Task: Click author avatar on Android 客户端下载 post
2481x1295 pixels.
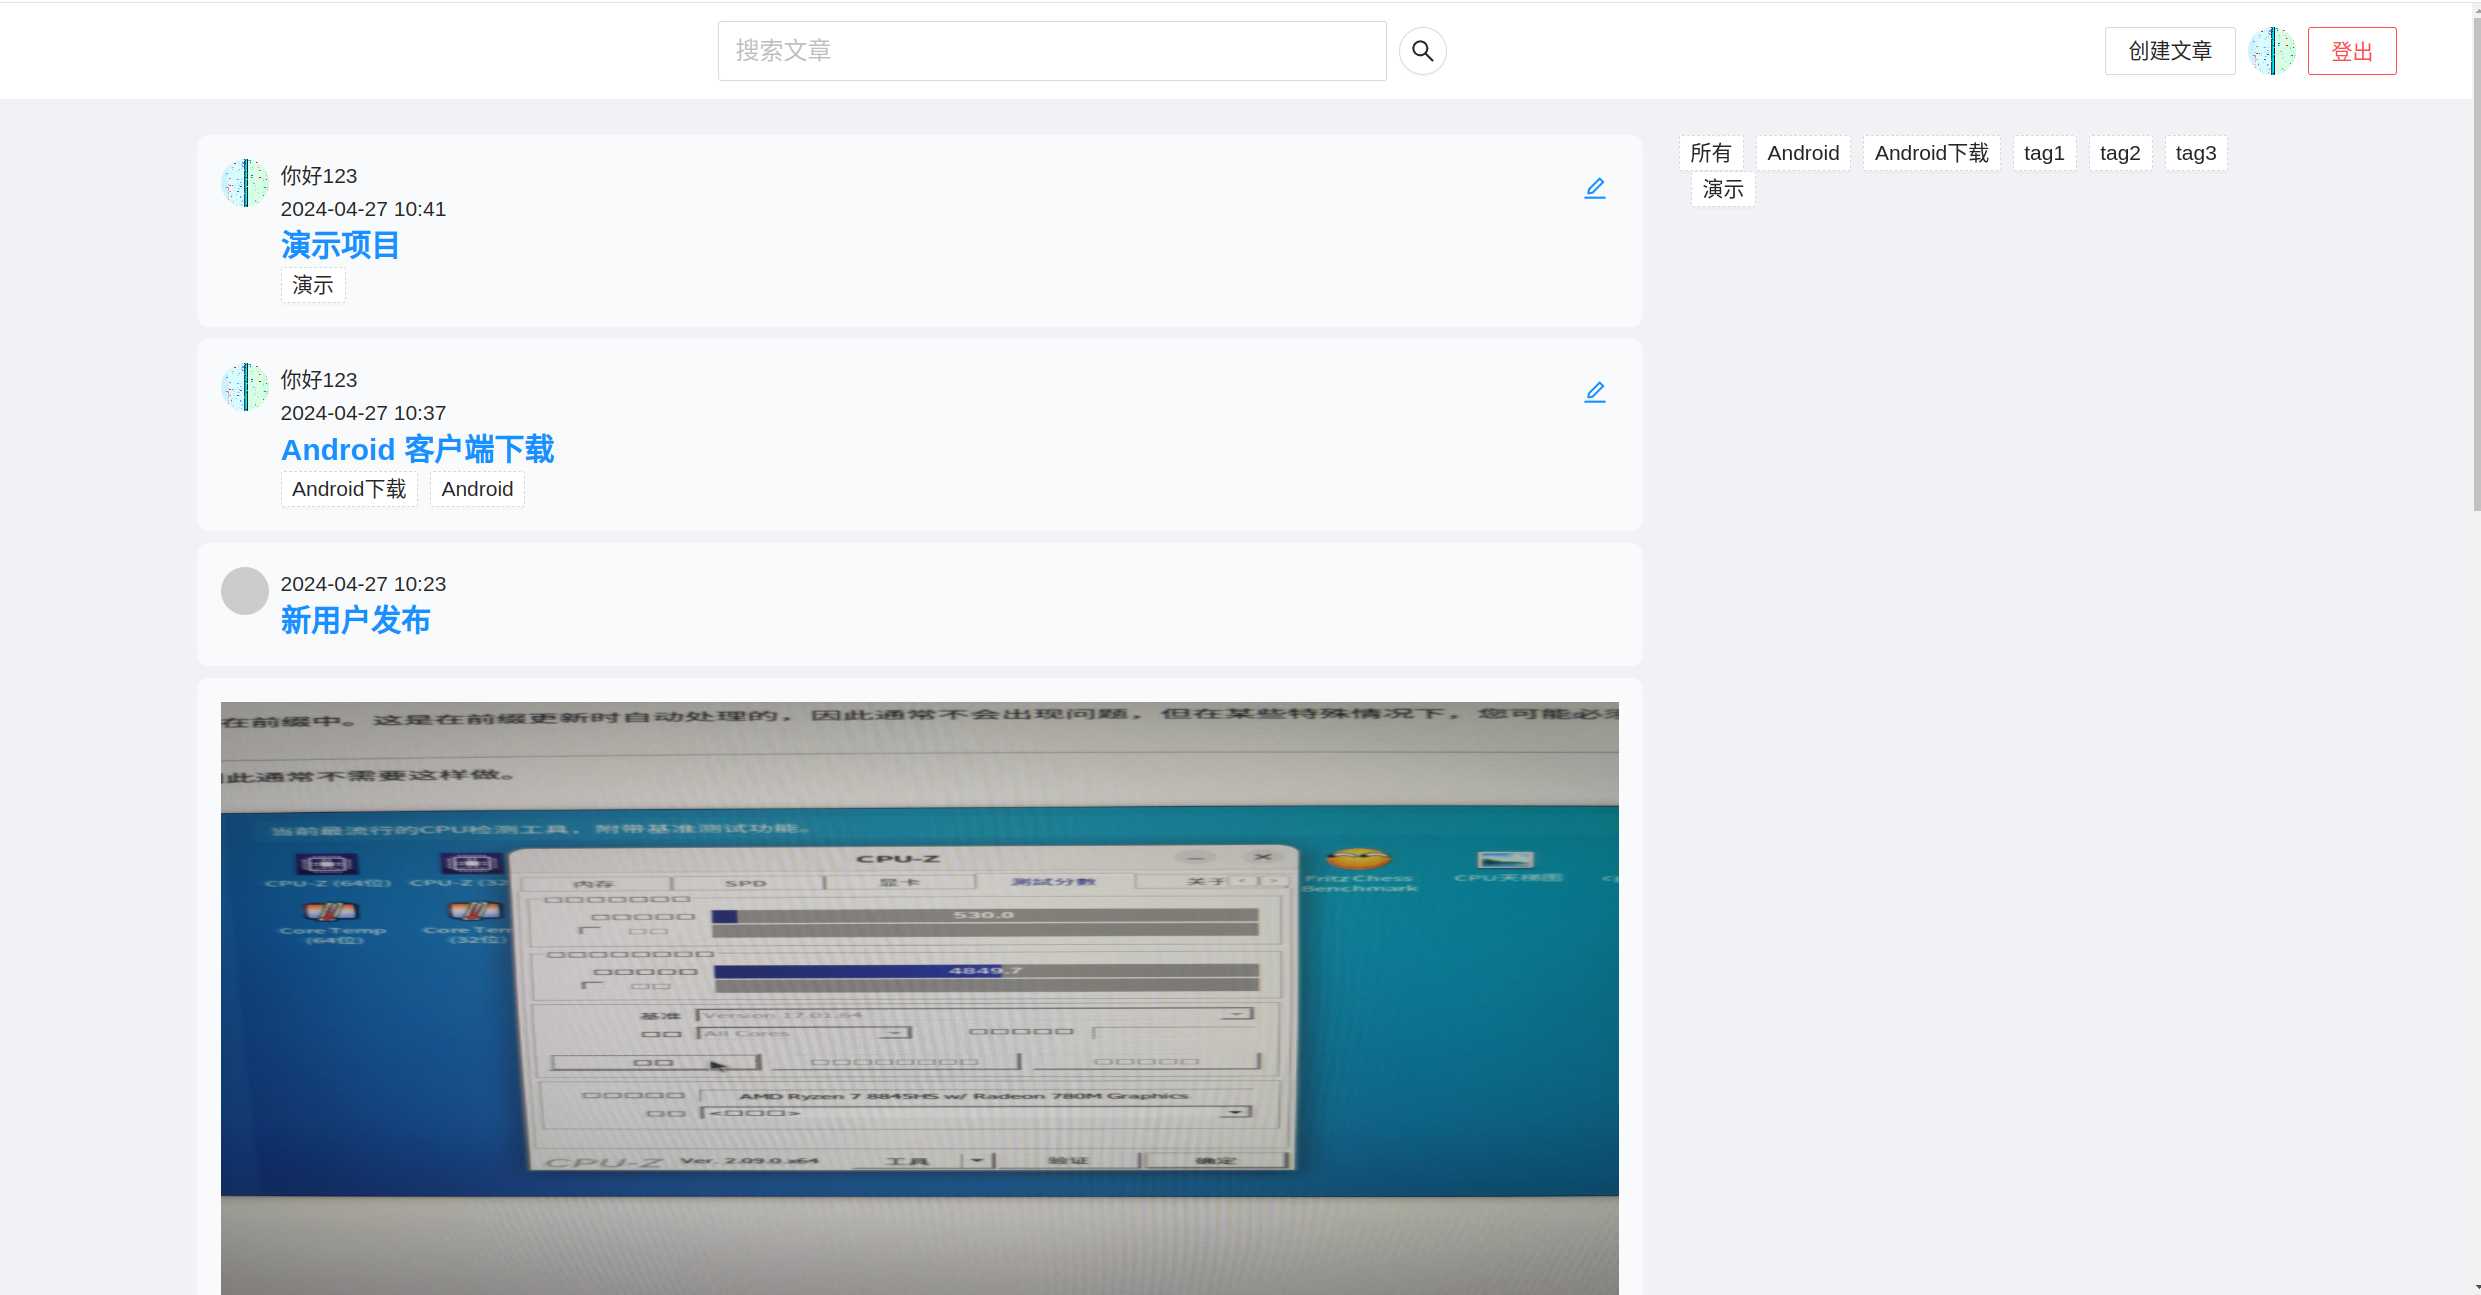Action: (245, 387)
